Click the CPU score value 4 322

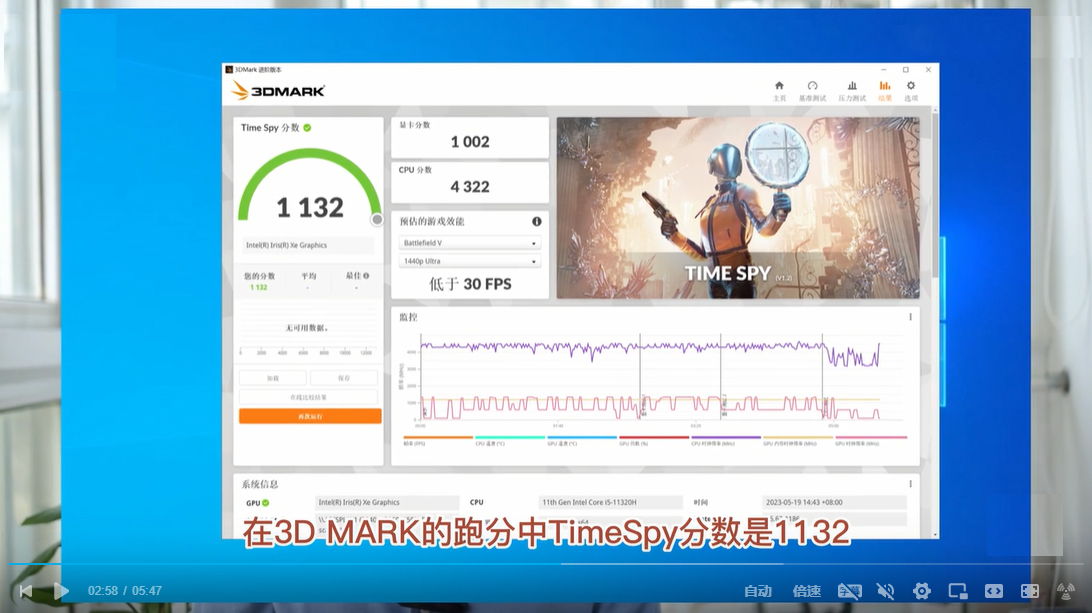pos(470,187)
